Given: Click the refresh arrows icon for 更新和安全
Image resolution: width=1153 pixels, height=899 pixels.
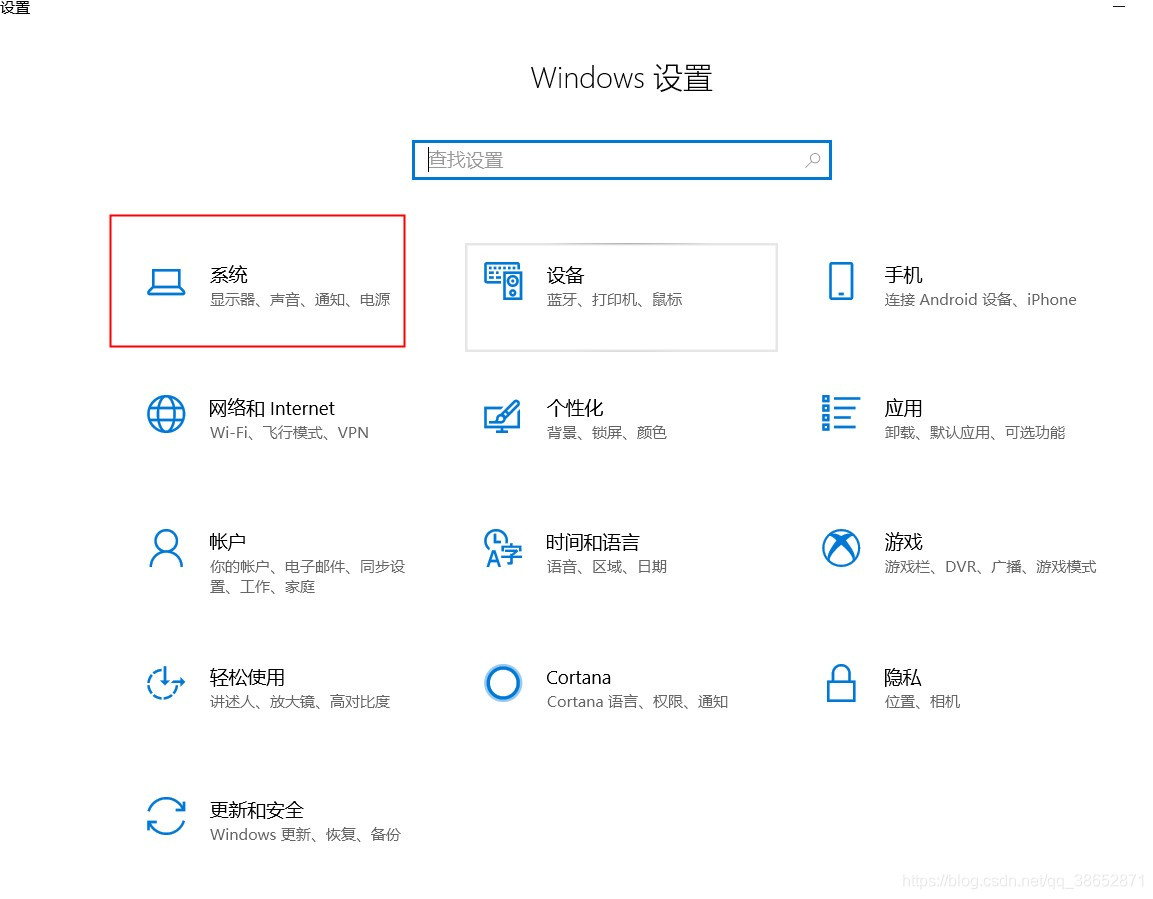Looking at the screenshot, I should click(166, 817).
